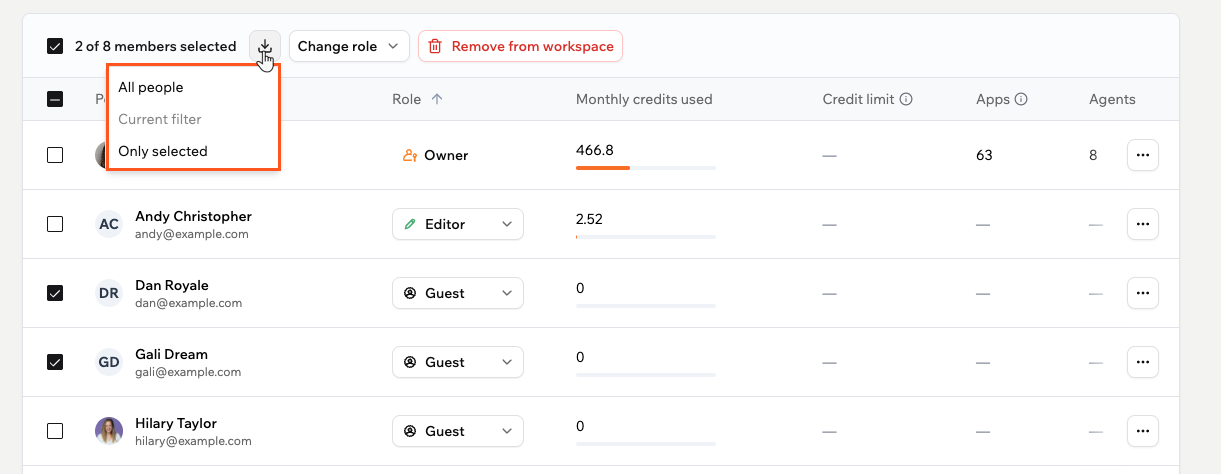
Task: Click the DR avatar of Dan Royale
Action: (x=109, y=293)
